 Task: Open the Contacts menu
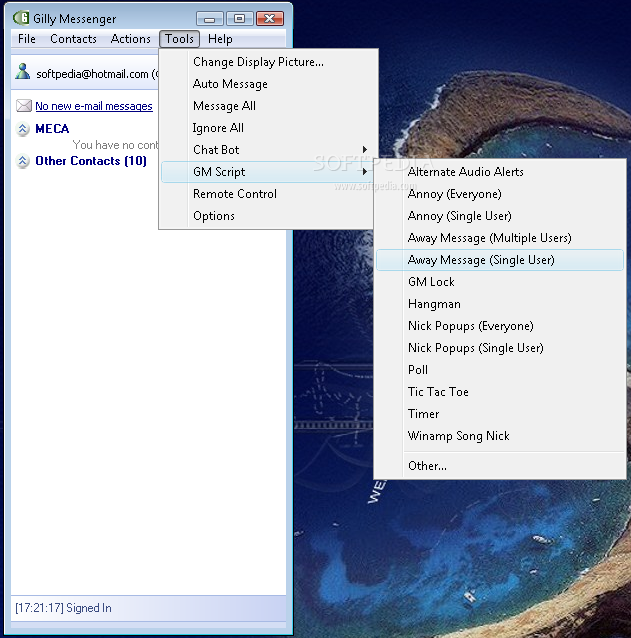coord(73,39)
